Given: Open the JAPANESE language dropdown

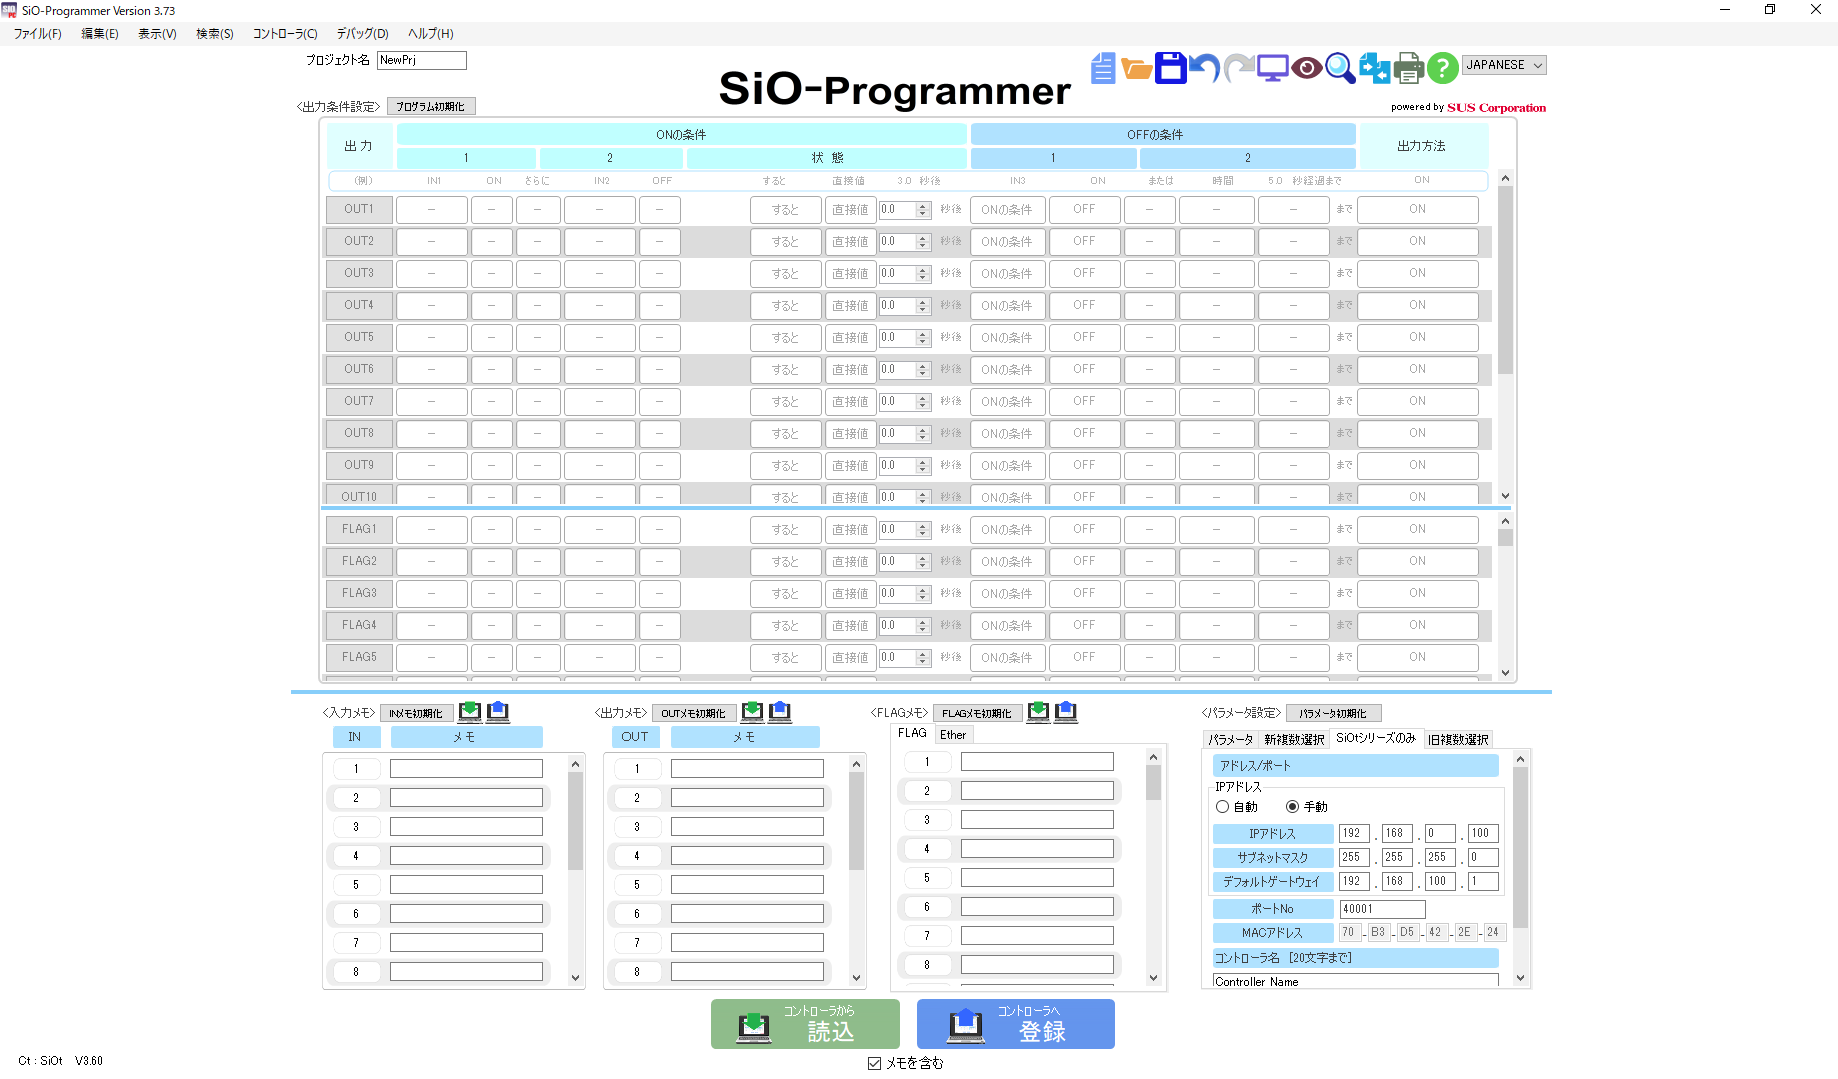Looking at the screenshot, I should [x=1503, y=64].
